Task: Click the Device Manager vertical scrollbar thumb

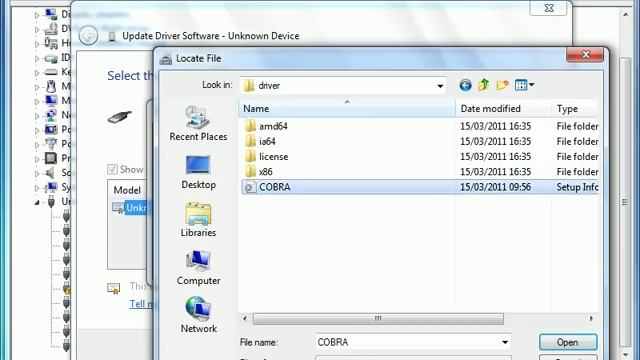Action: [625, 202]
